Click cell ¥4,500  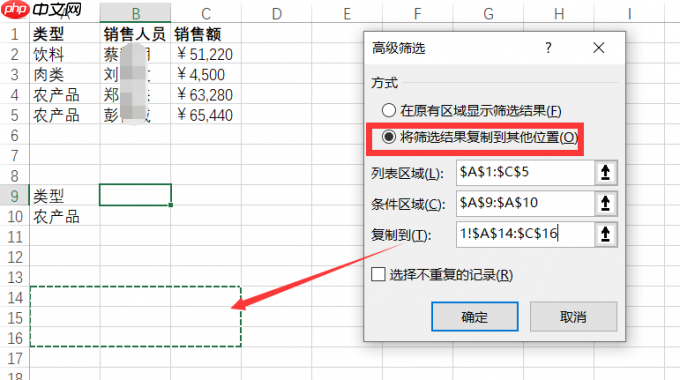(x=206, y=75)
